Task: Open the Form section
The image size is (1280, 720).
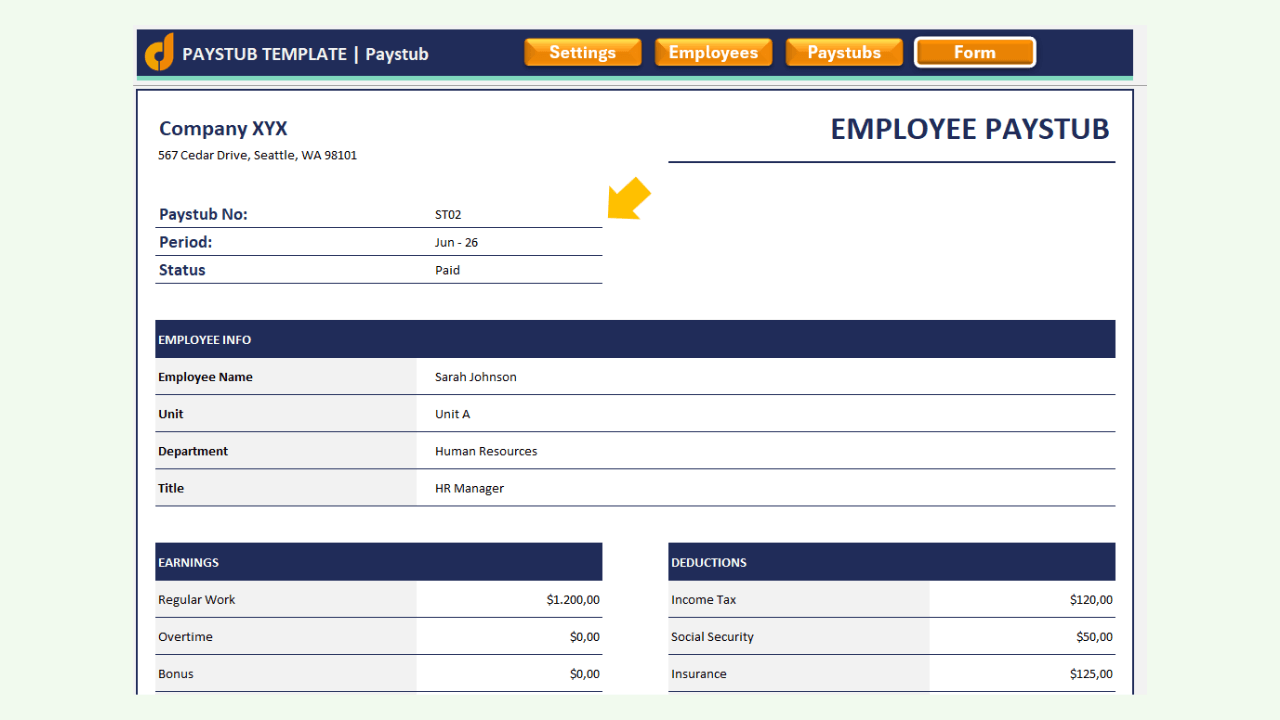Action: [x=975, y=52]
